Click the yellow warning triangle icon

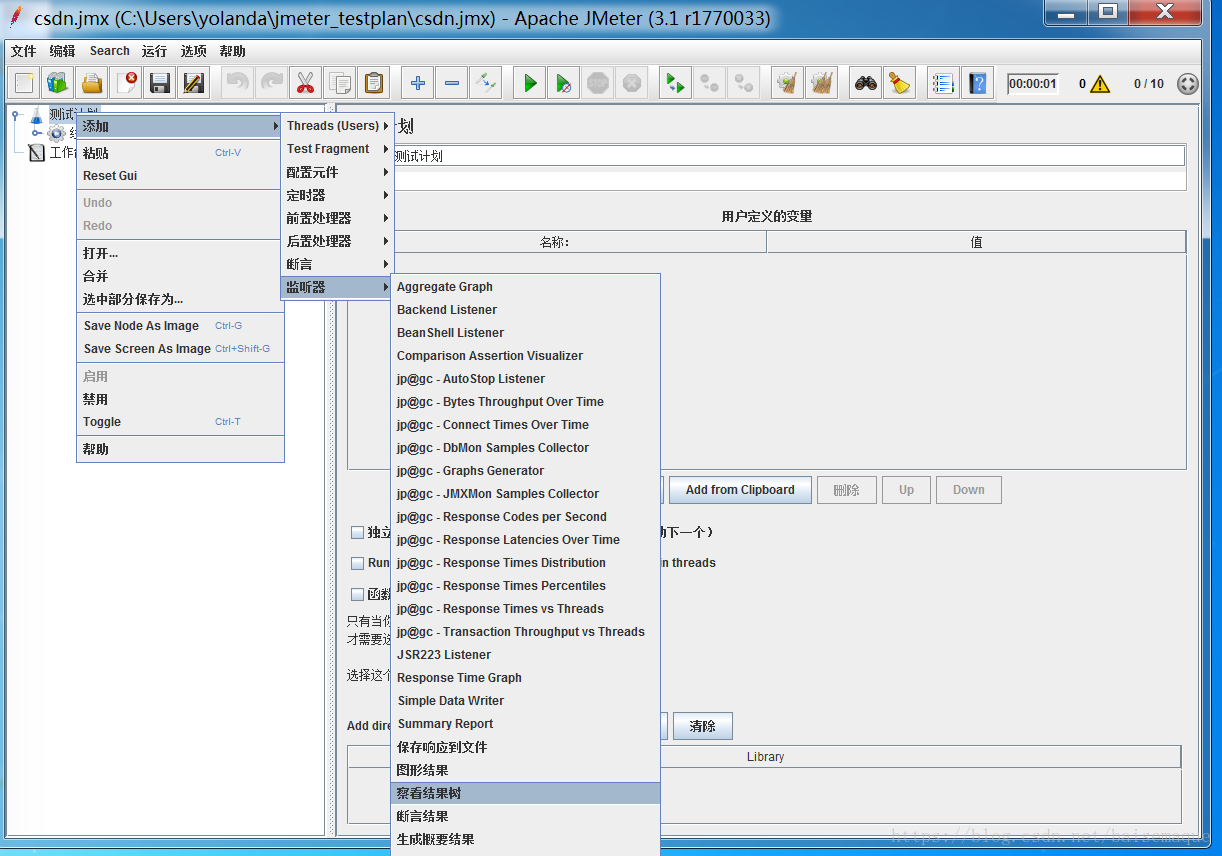1100,84
